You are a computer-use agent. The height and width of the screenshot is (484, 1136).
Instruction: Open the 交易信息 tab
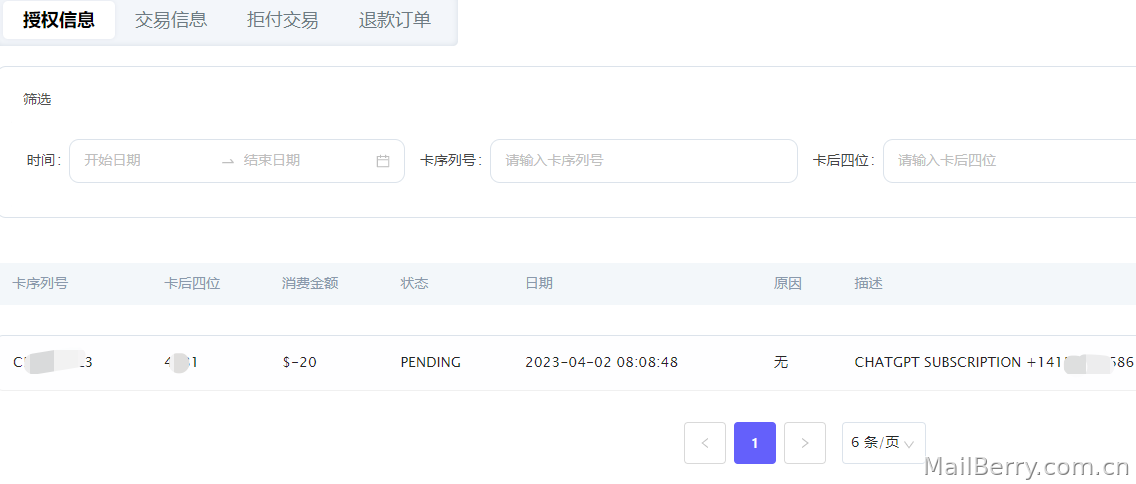coord(171,20)
